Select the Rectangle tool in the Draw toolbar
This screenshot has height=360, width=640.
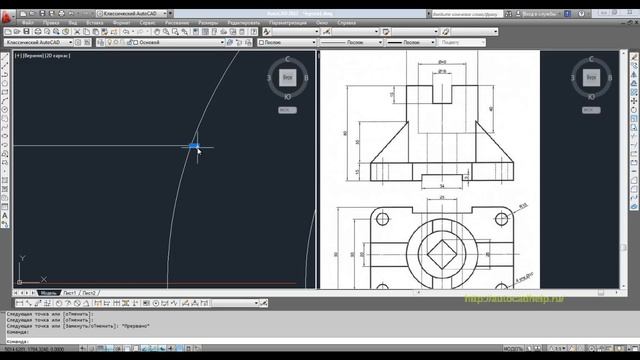click(x=5, y=92)
